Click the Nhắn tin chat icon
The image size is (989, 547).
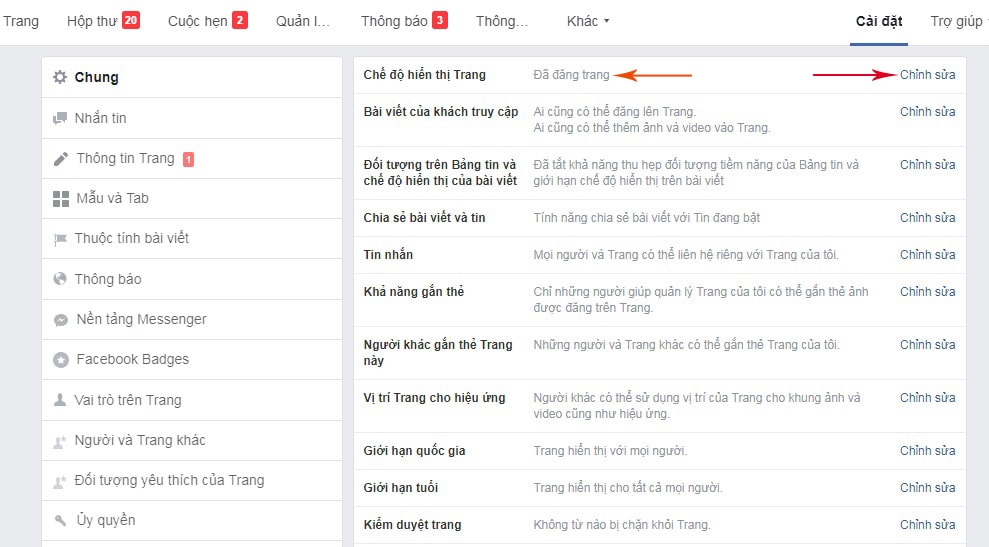(x=60, y=118)
